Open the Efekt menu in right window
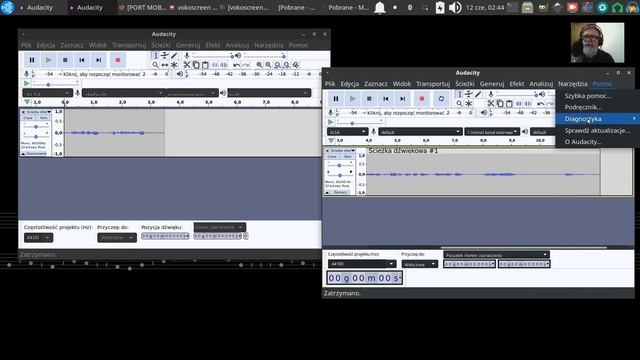 tap(517, 84)
